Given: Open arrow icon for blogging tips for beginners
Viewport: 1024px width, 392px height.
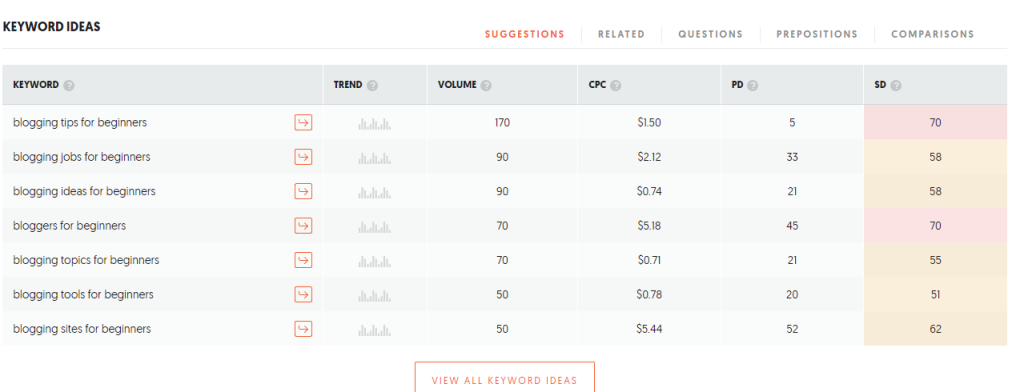Looking at the screenshot, I should 303,122.
